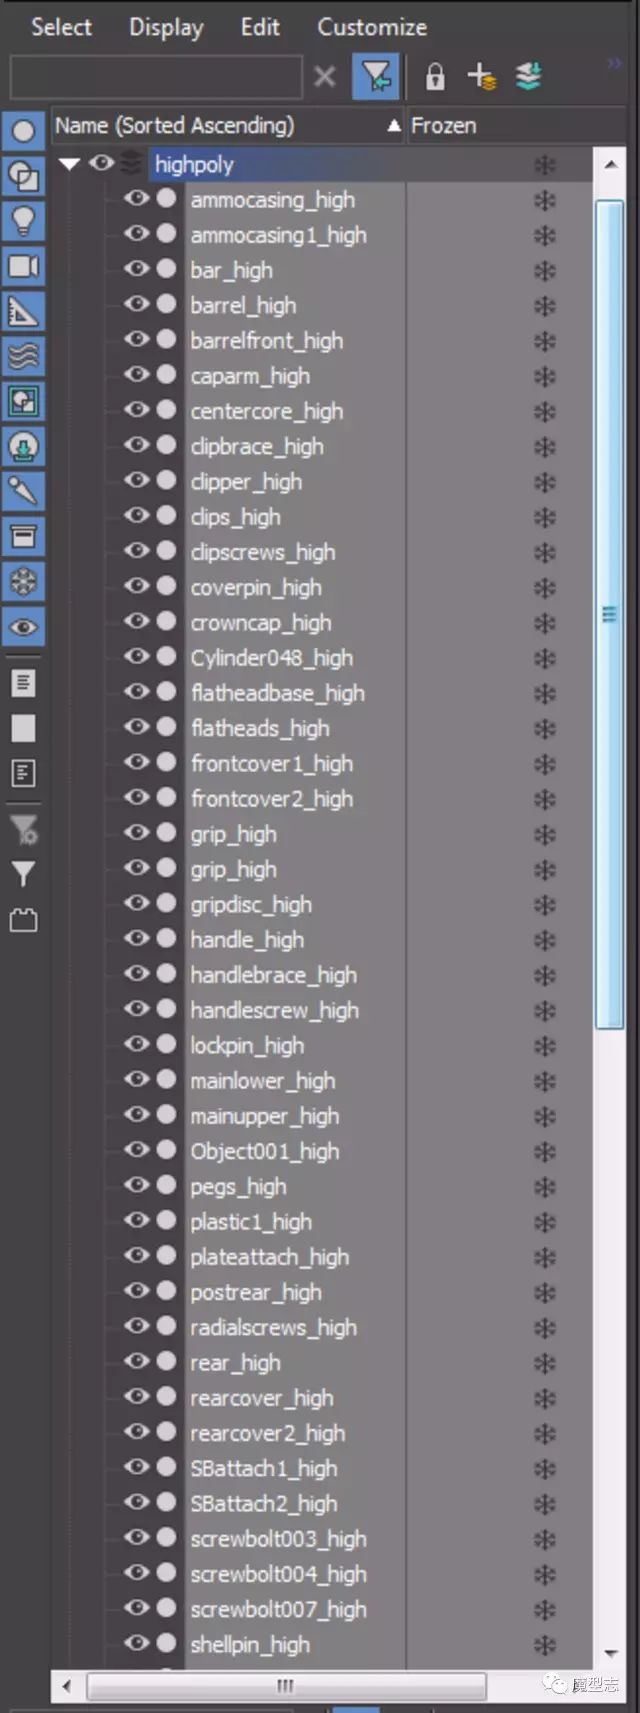Toggle visibility of pegs_high
This screenshot has height=1713, width=640.
[137, 1186]
